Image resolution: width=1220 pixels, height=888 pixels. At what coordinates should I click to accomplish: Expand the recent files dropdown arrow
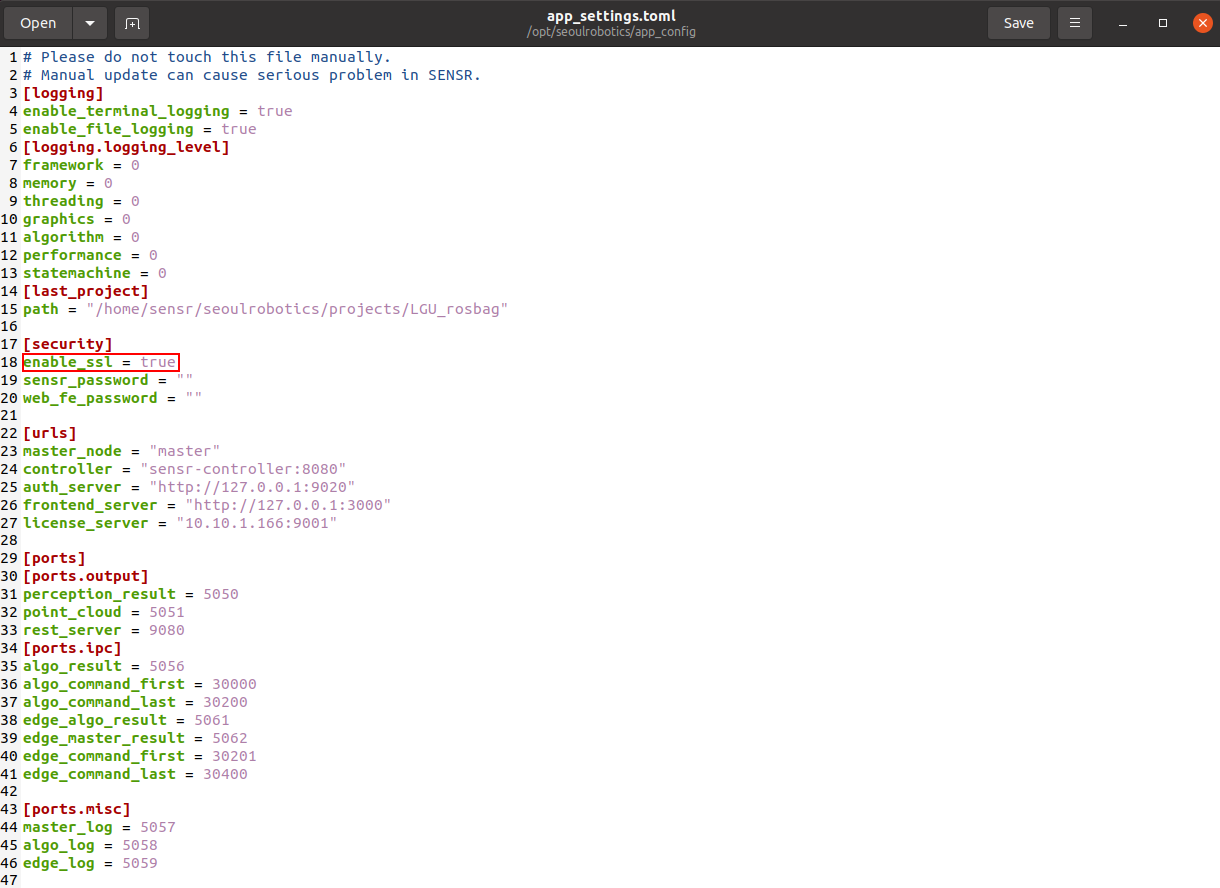pos(90,22)
